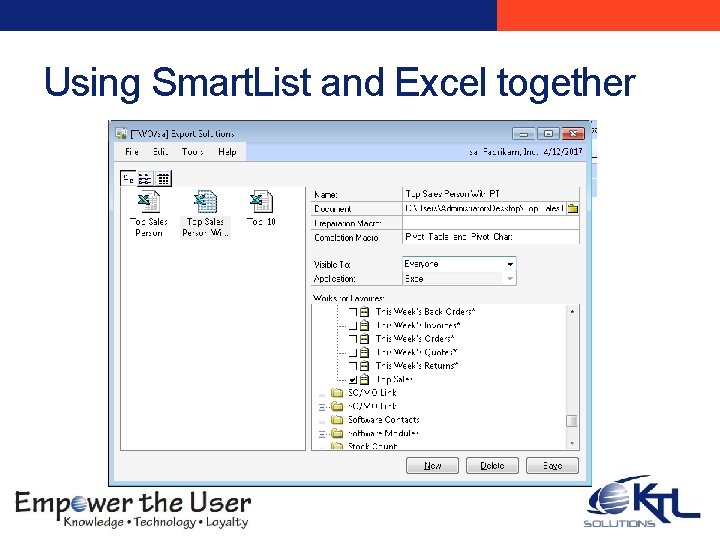This screenshot has height=540, width=720.
Task: Check This Week's Returns checkbox
Action: tap(353, 366)
